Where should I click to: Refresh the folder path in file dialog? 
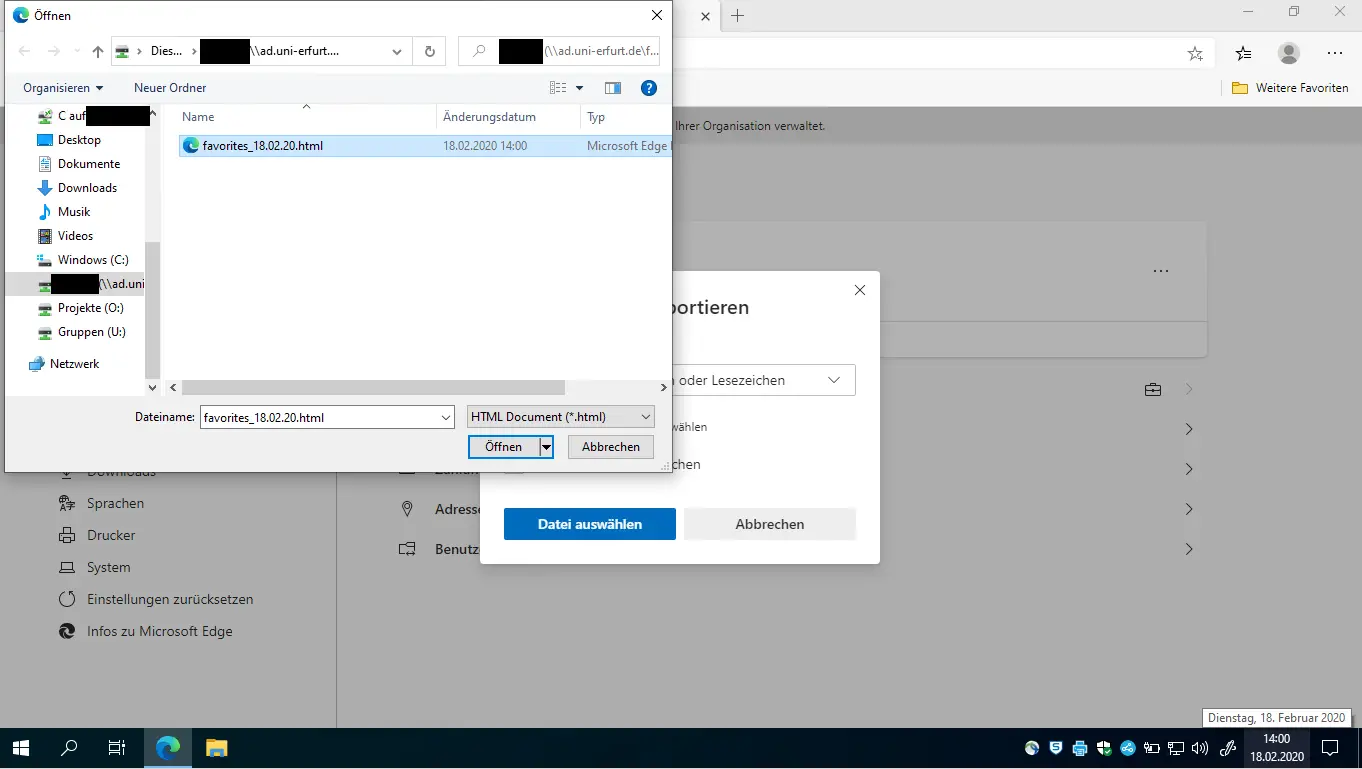point(429,52)
